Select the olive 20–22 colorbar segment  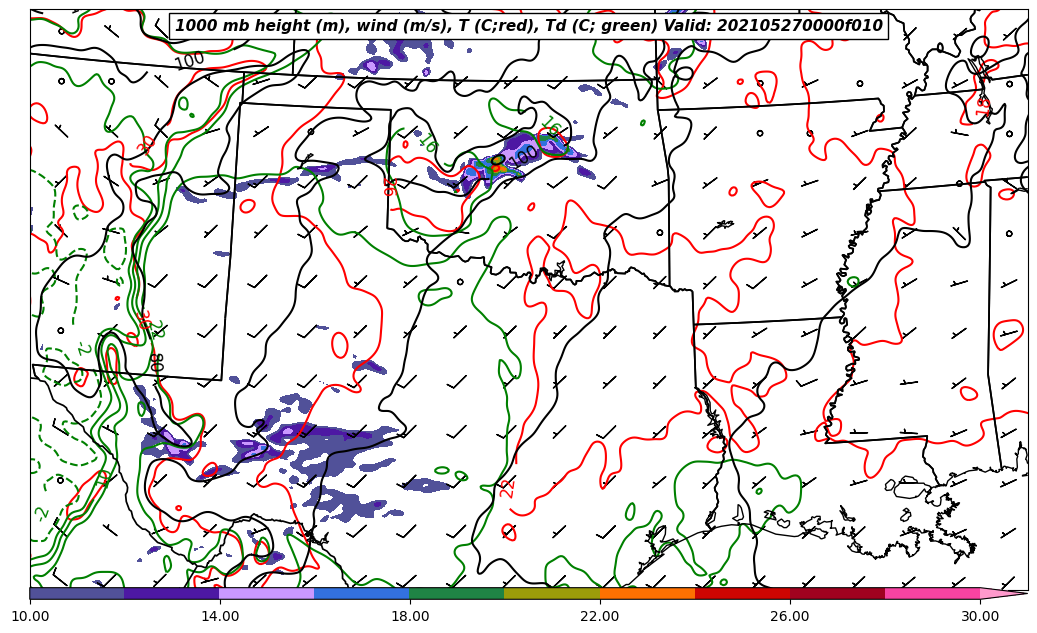tap(552, 593)
